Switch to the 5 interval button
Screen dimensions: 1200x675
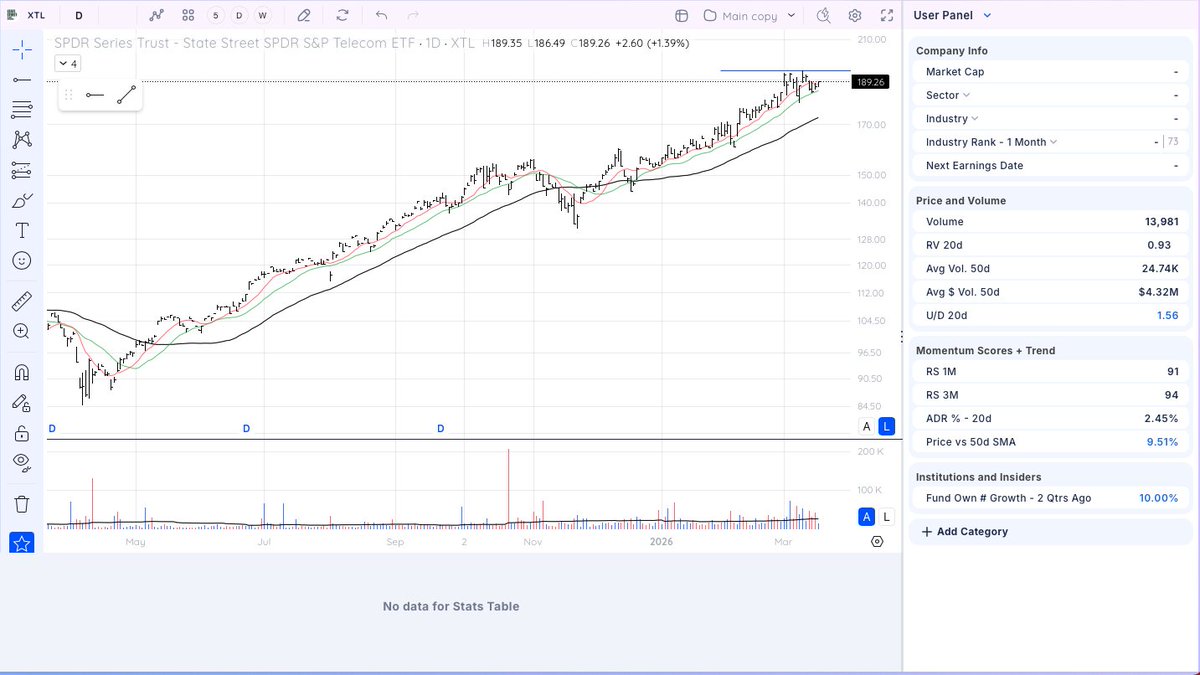[x=216, y=16]
